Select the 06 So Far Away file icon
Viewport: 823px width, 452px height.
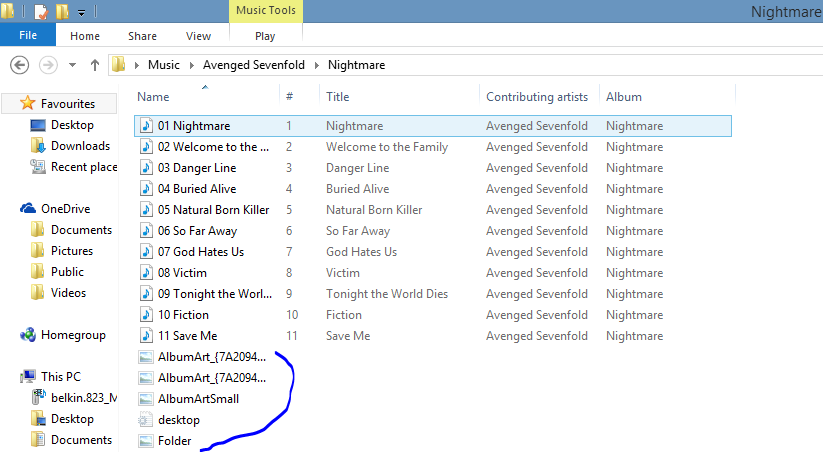tap(146, 231)
